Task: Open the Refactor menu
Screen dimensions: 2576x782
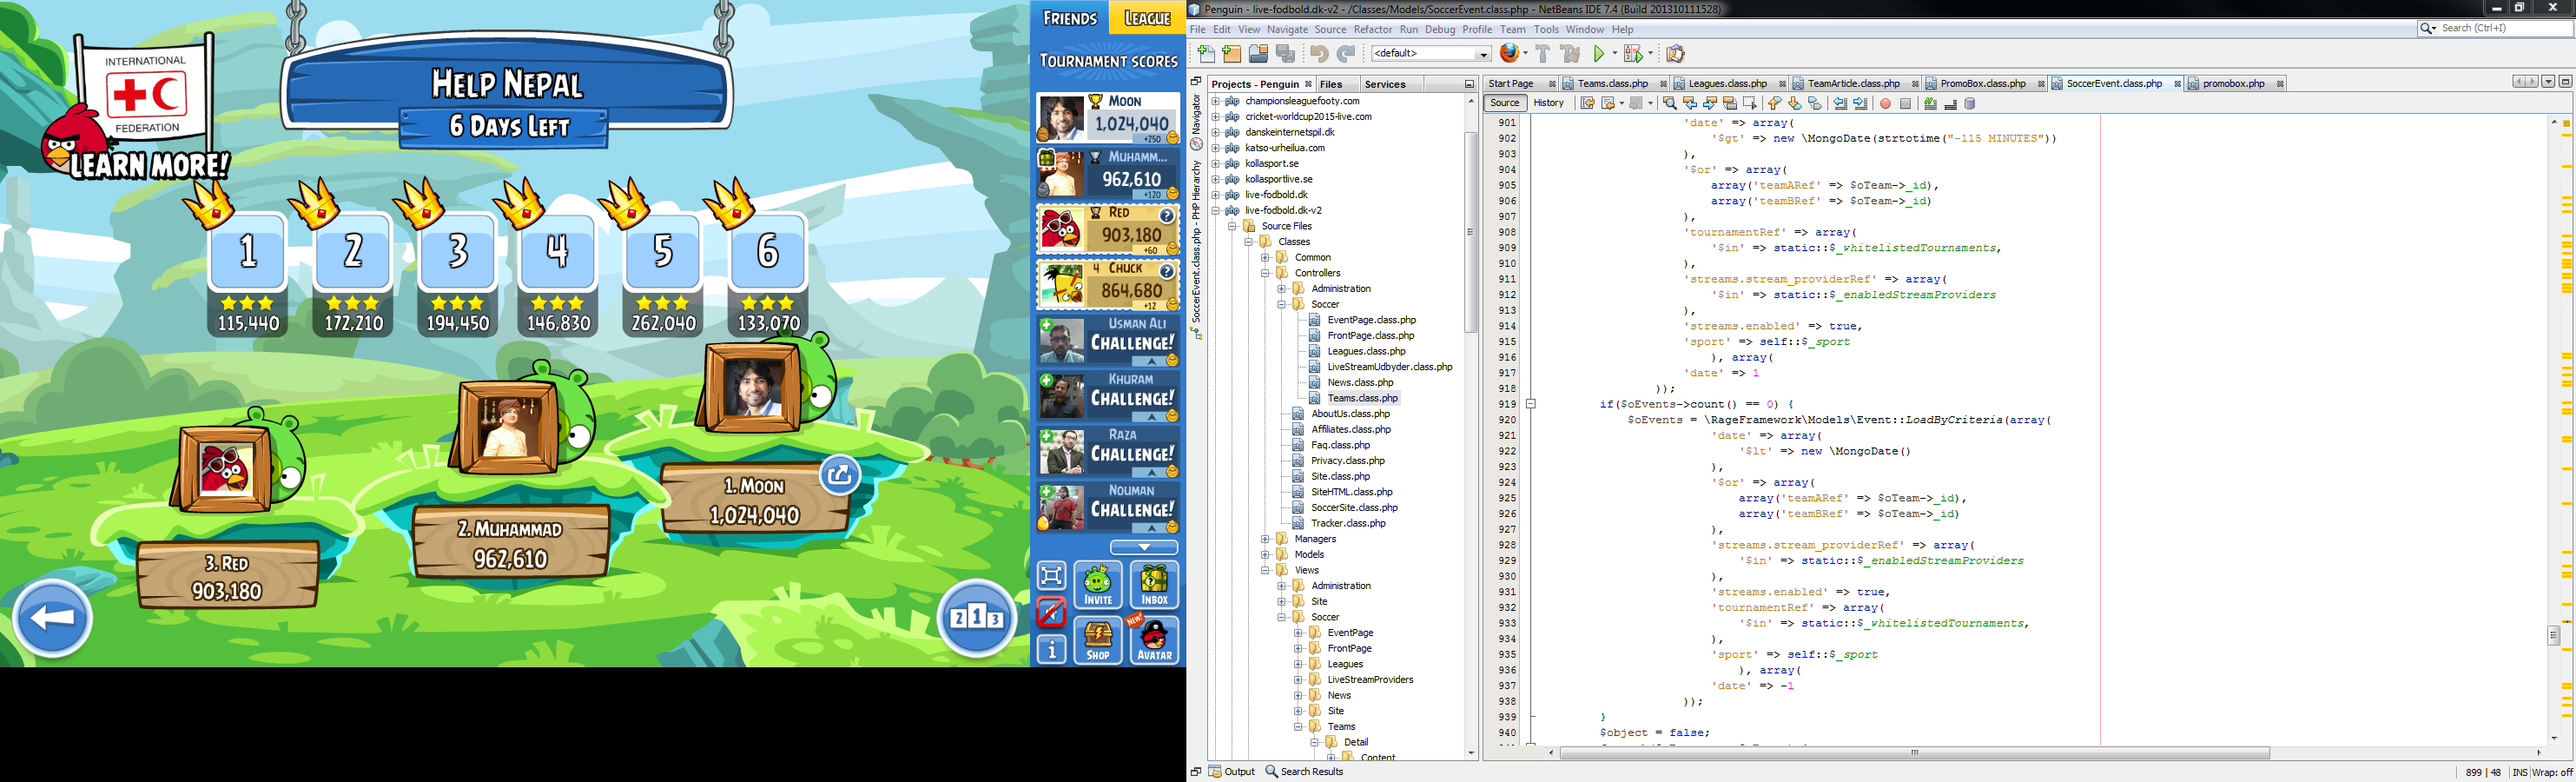Action: [x=1372, y=30]
